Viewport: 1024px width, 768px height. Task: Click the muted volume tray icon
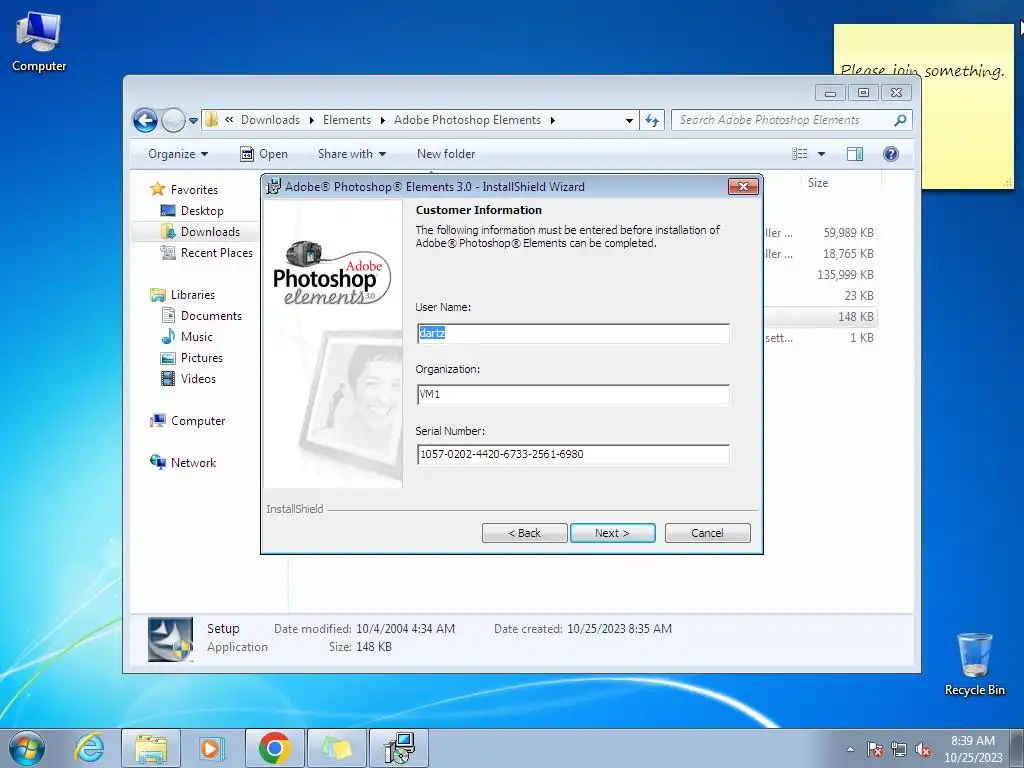923,749
